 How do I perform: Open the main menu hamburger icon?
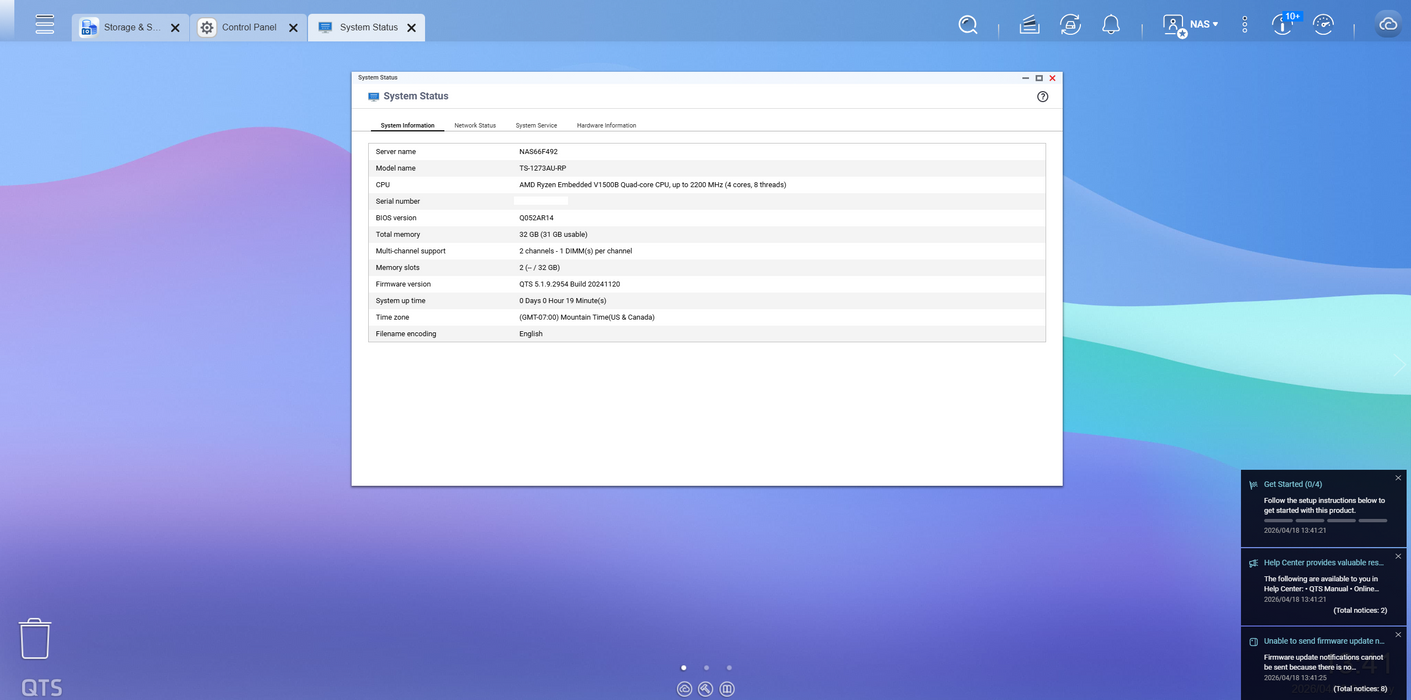click(44, 25)
